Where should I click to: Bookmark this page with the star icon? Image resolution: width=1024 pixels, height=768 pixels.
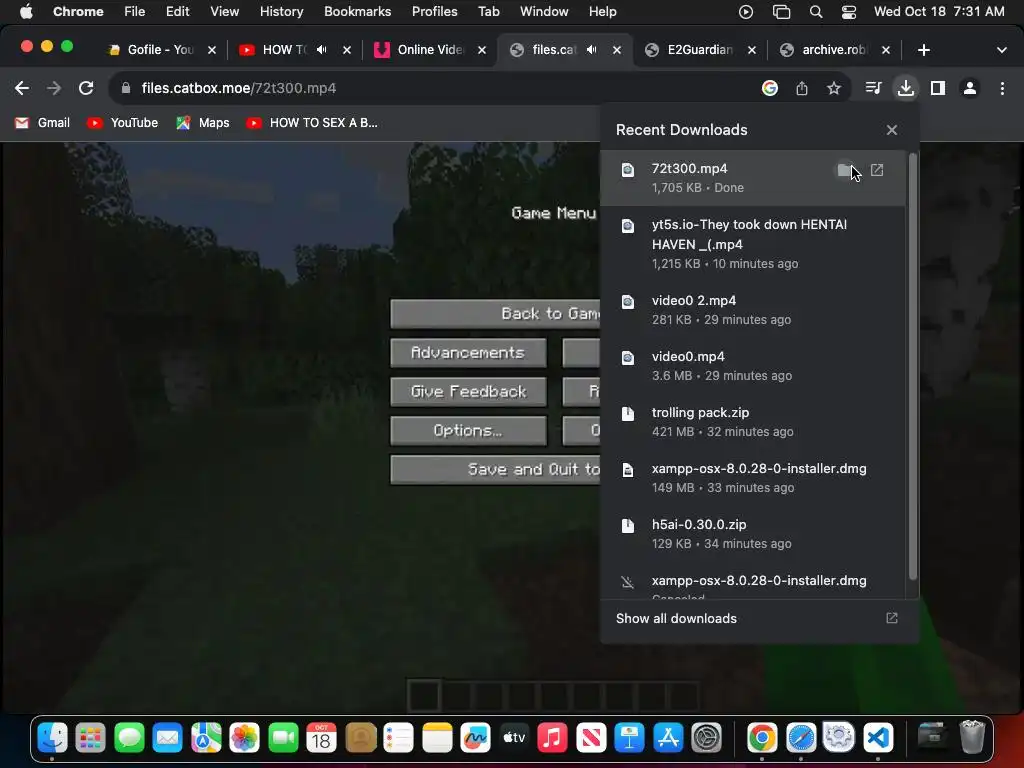[x=833, y=88]
